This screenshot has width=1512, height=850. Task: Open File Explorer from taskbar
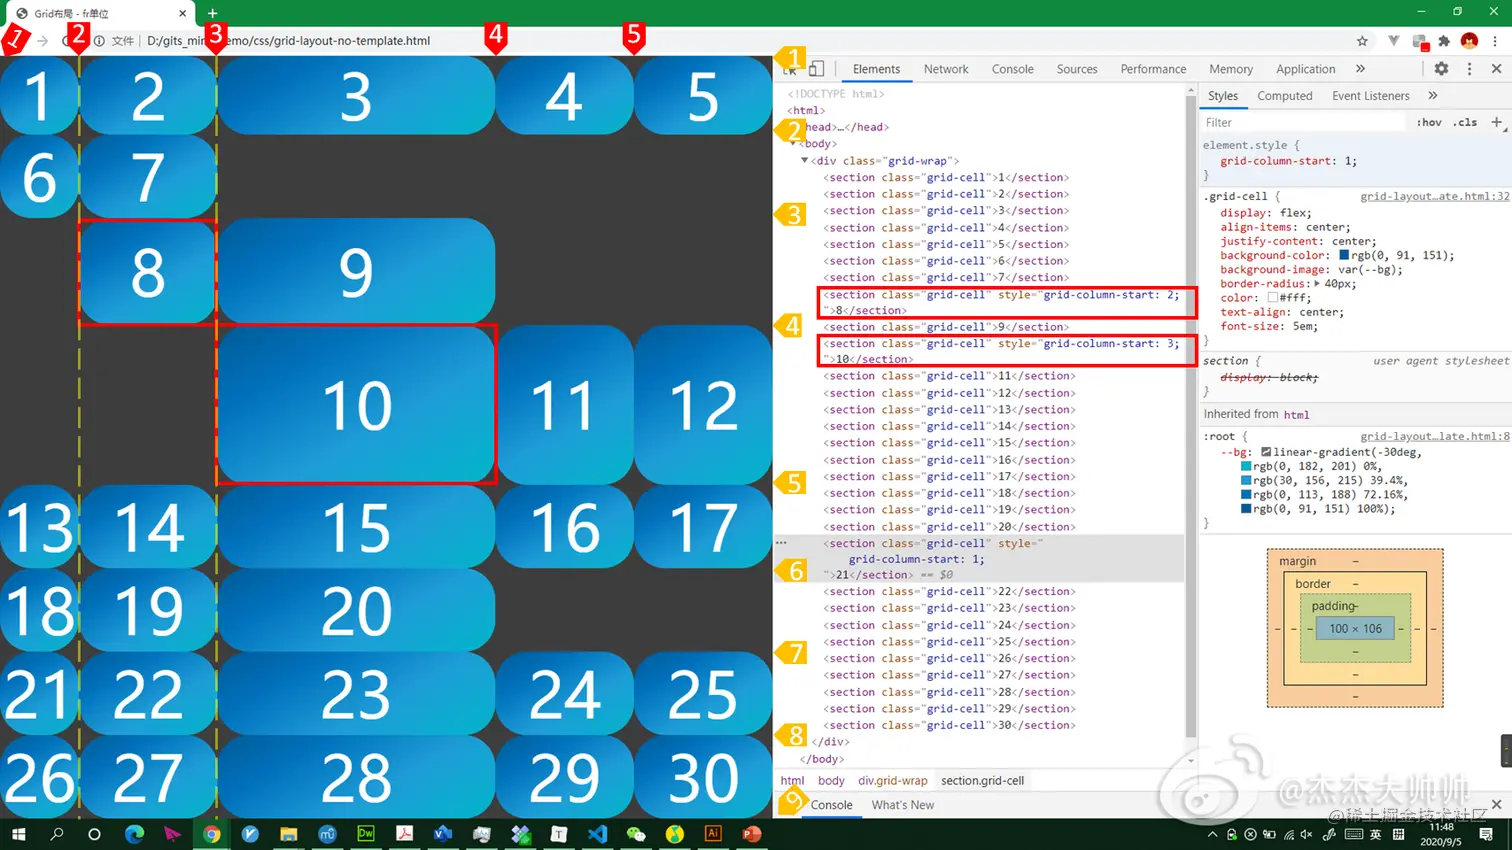pyautogui.click(x=289, y=834)
